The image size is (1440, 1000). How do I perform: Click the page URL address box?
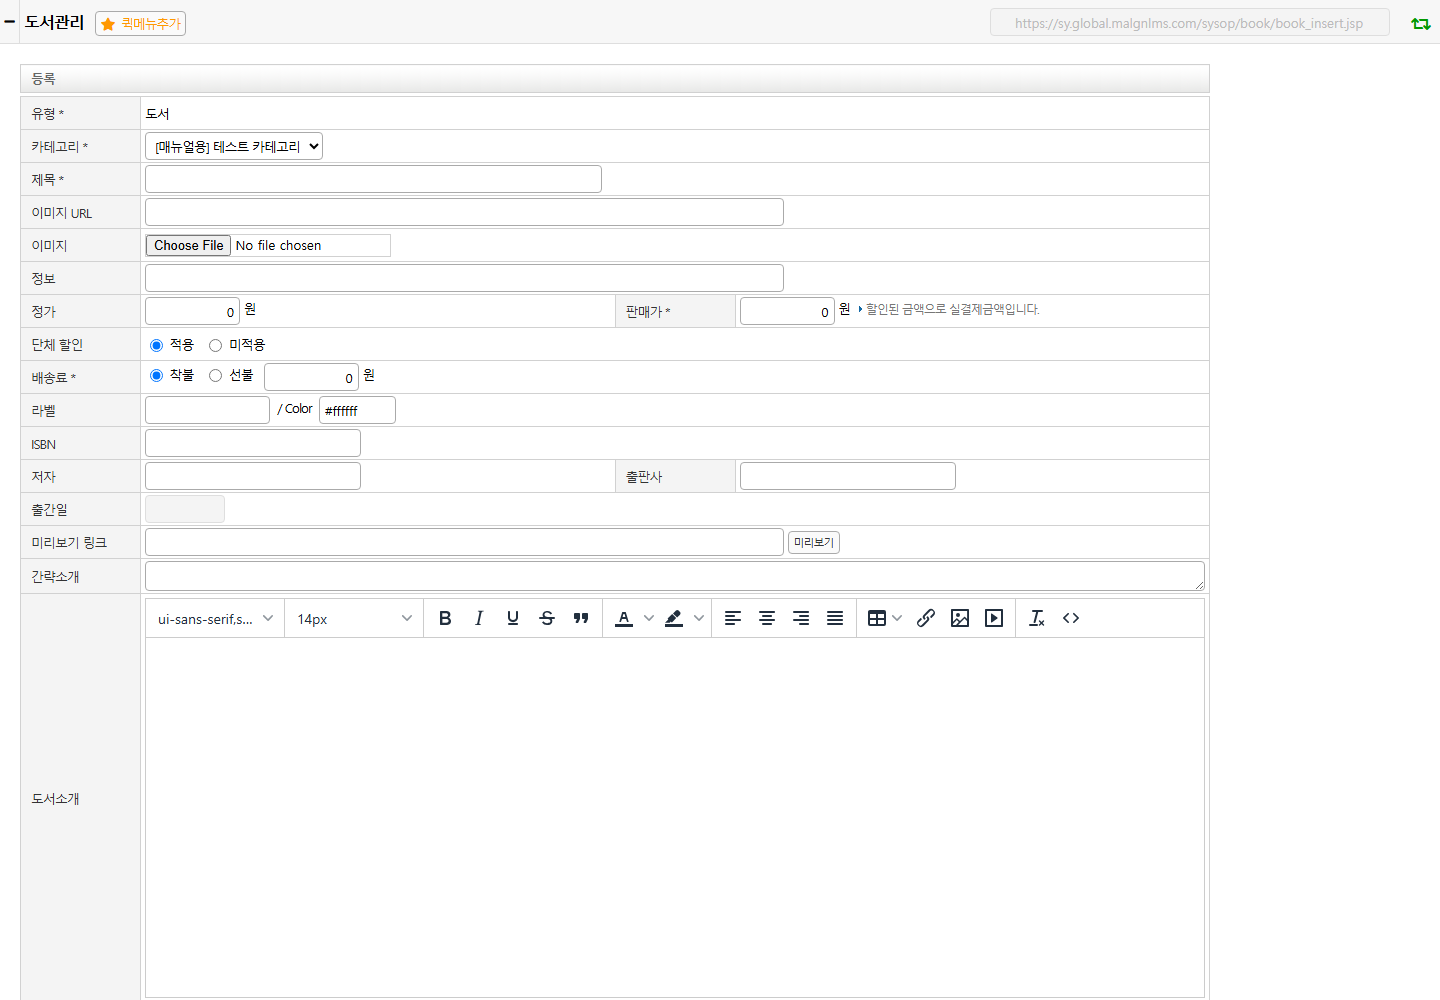click(1190, 23)
